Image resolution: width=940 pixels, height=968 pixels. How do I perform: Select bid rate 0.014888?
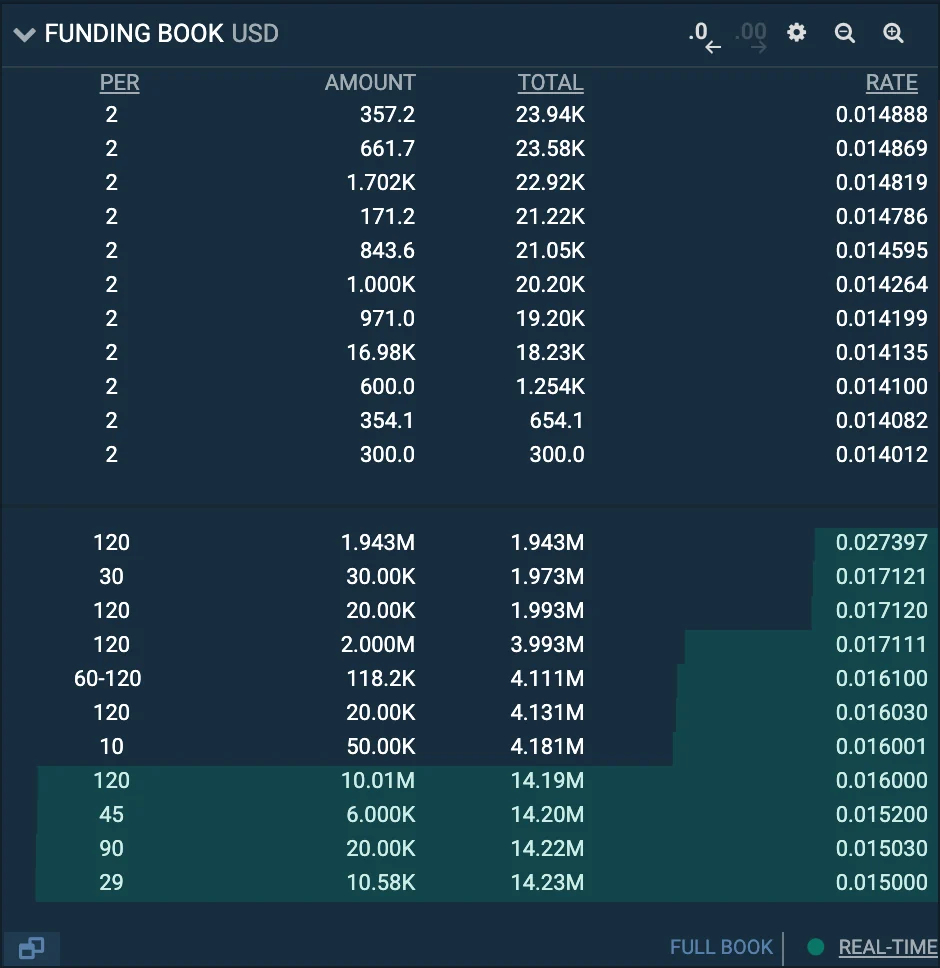click(x=881, y=114)
